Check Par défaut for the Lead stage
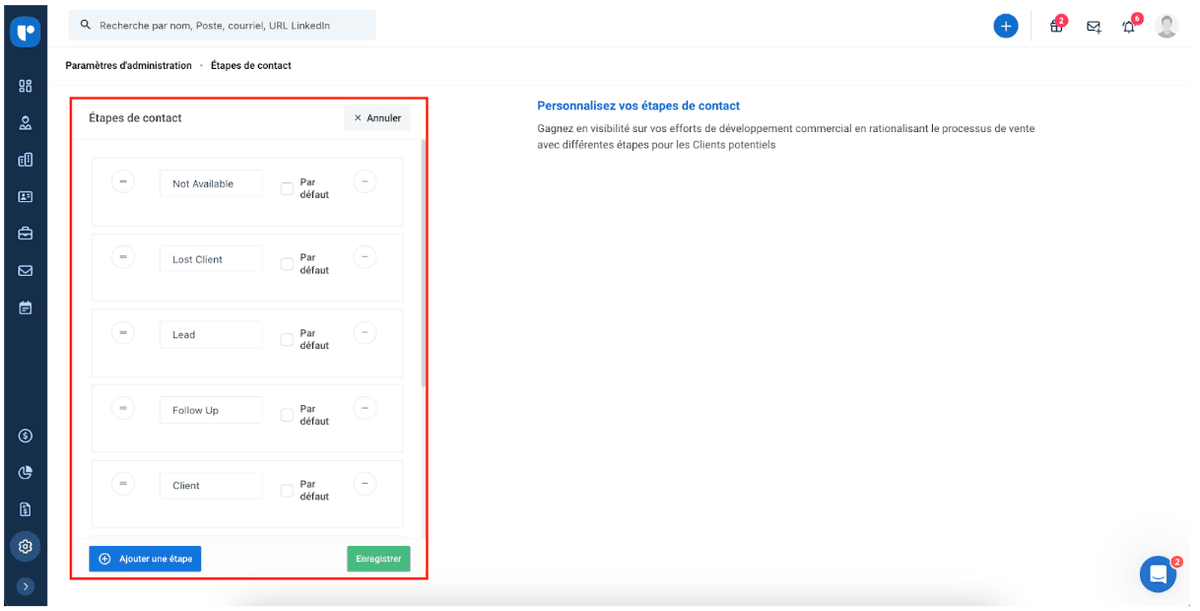The width and height of the screenshot is (1200, 611). pyautogui.click(x=287, y=338)
